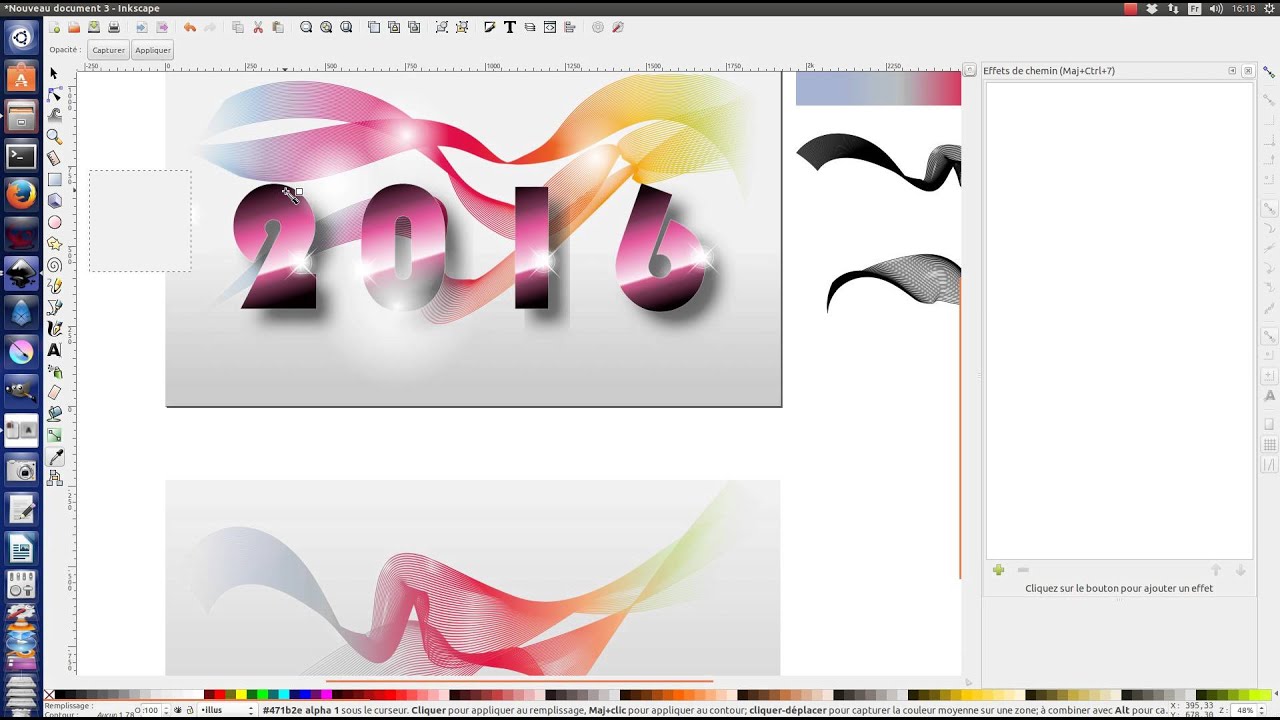Screen dimensions: 1280x720
Task: Click the Copy icon
Action: (238, 27)
